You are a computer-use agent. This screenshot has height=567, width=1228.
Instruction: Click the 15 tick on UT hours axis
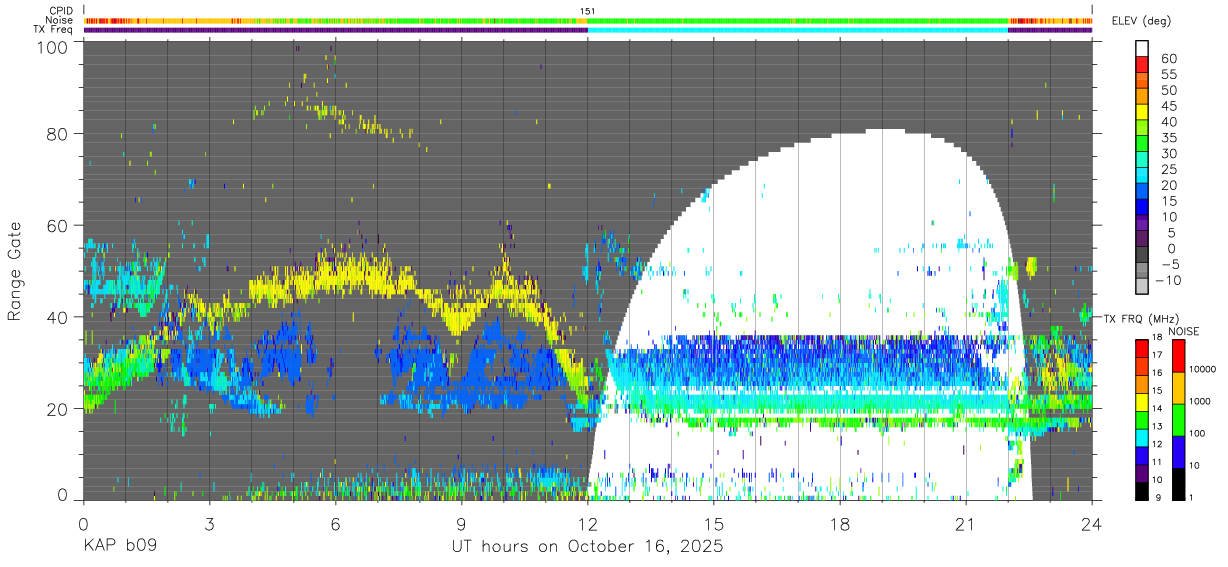[x=713, y=524]
